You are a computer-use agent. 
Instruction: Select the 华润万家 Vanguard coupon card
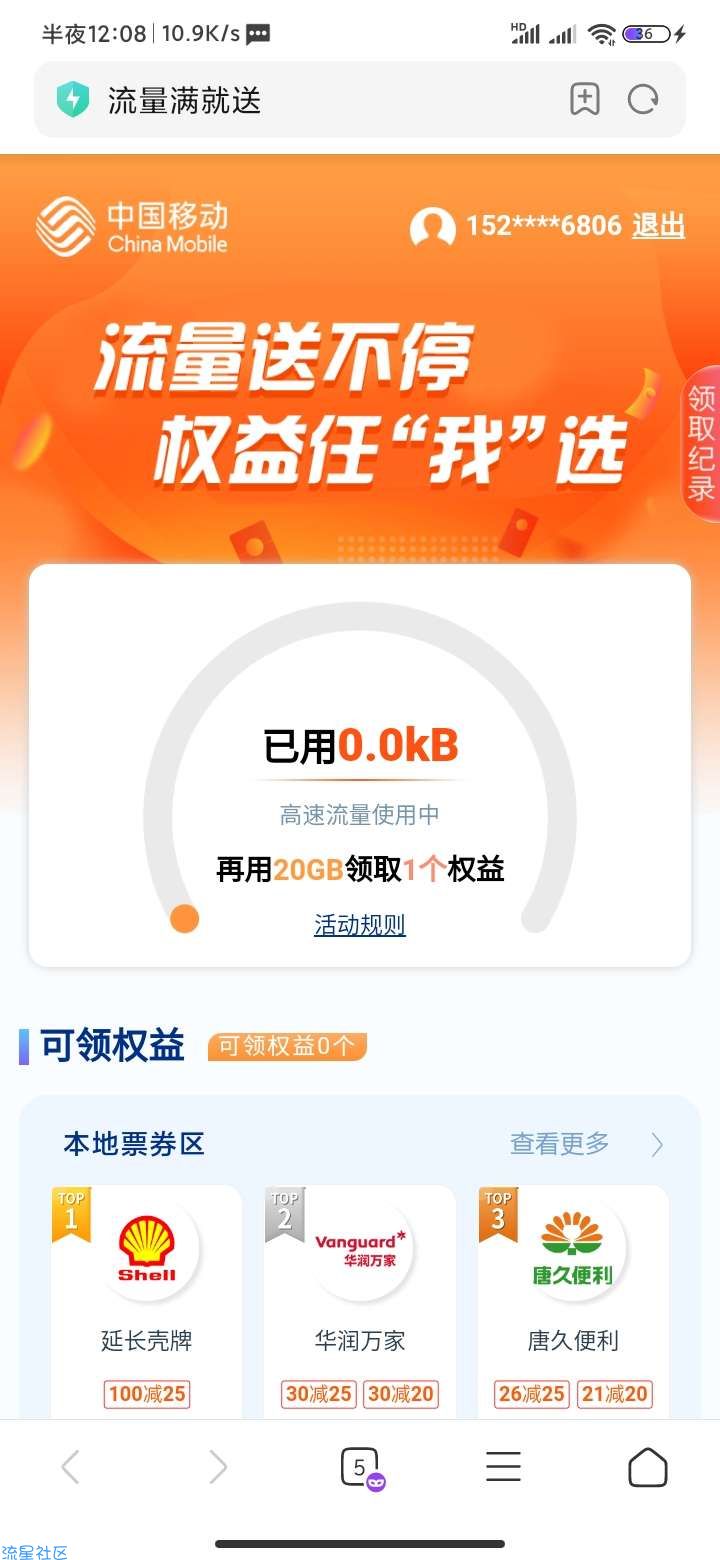[x=360, y=1302]
